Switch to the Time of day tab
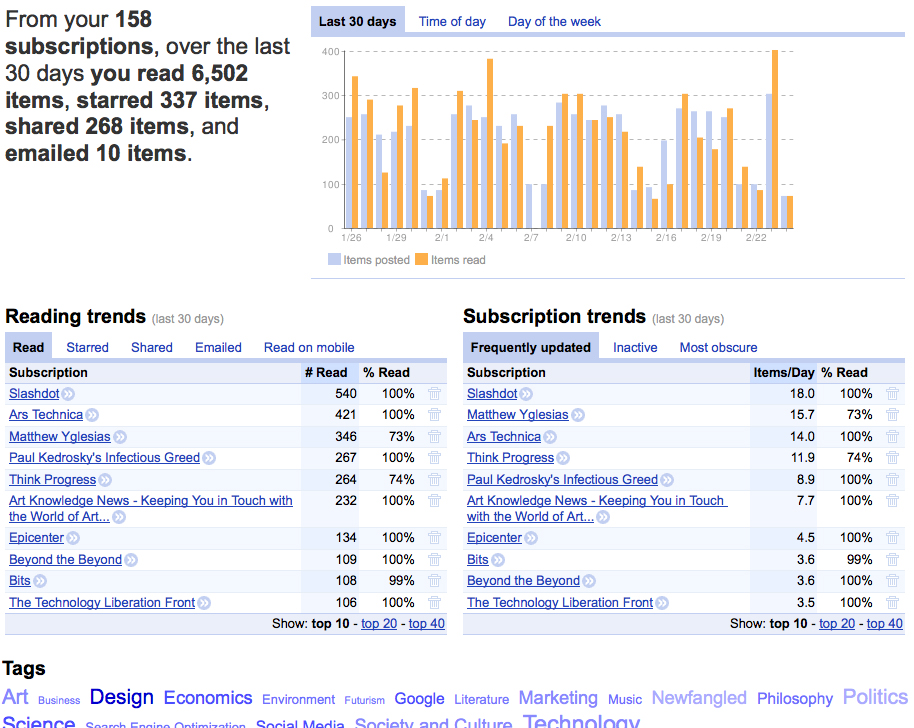Image resolution: width=914 pixels, height=728 pixels. 452,22
